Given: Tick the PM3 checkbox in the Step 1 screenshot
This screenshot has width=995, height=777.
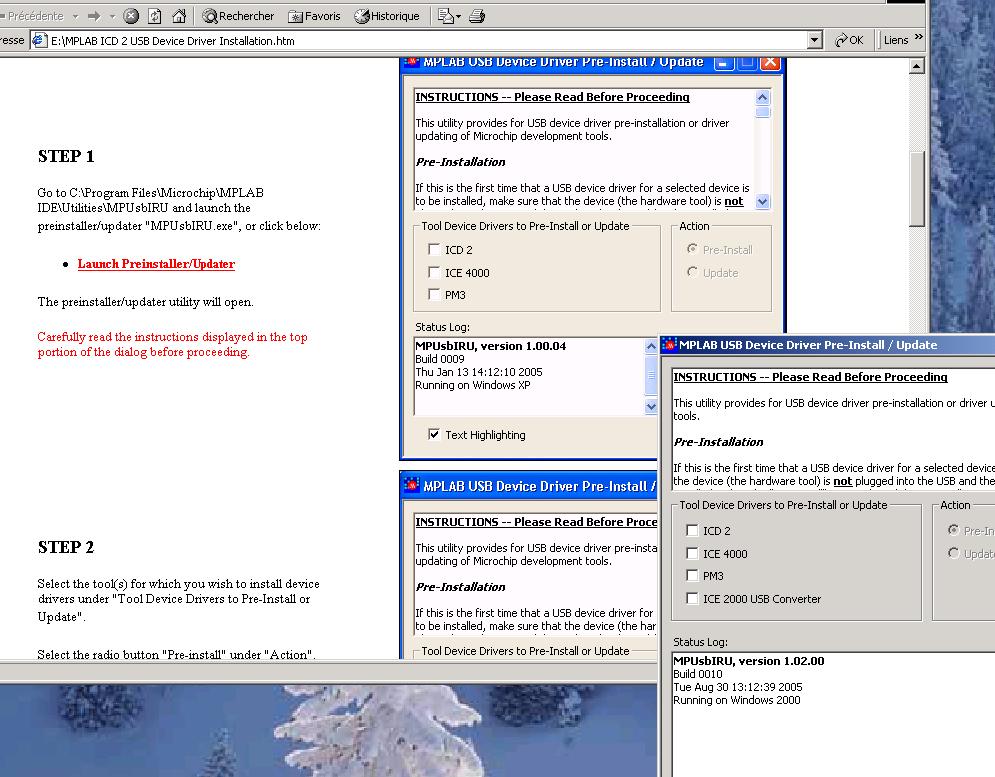Looking at the screenshot, I should [434, 295].
